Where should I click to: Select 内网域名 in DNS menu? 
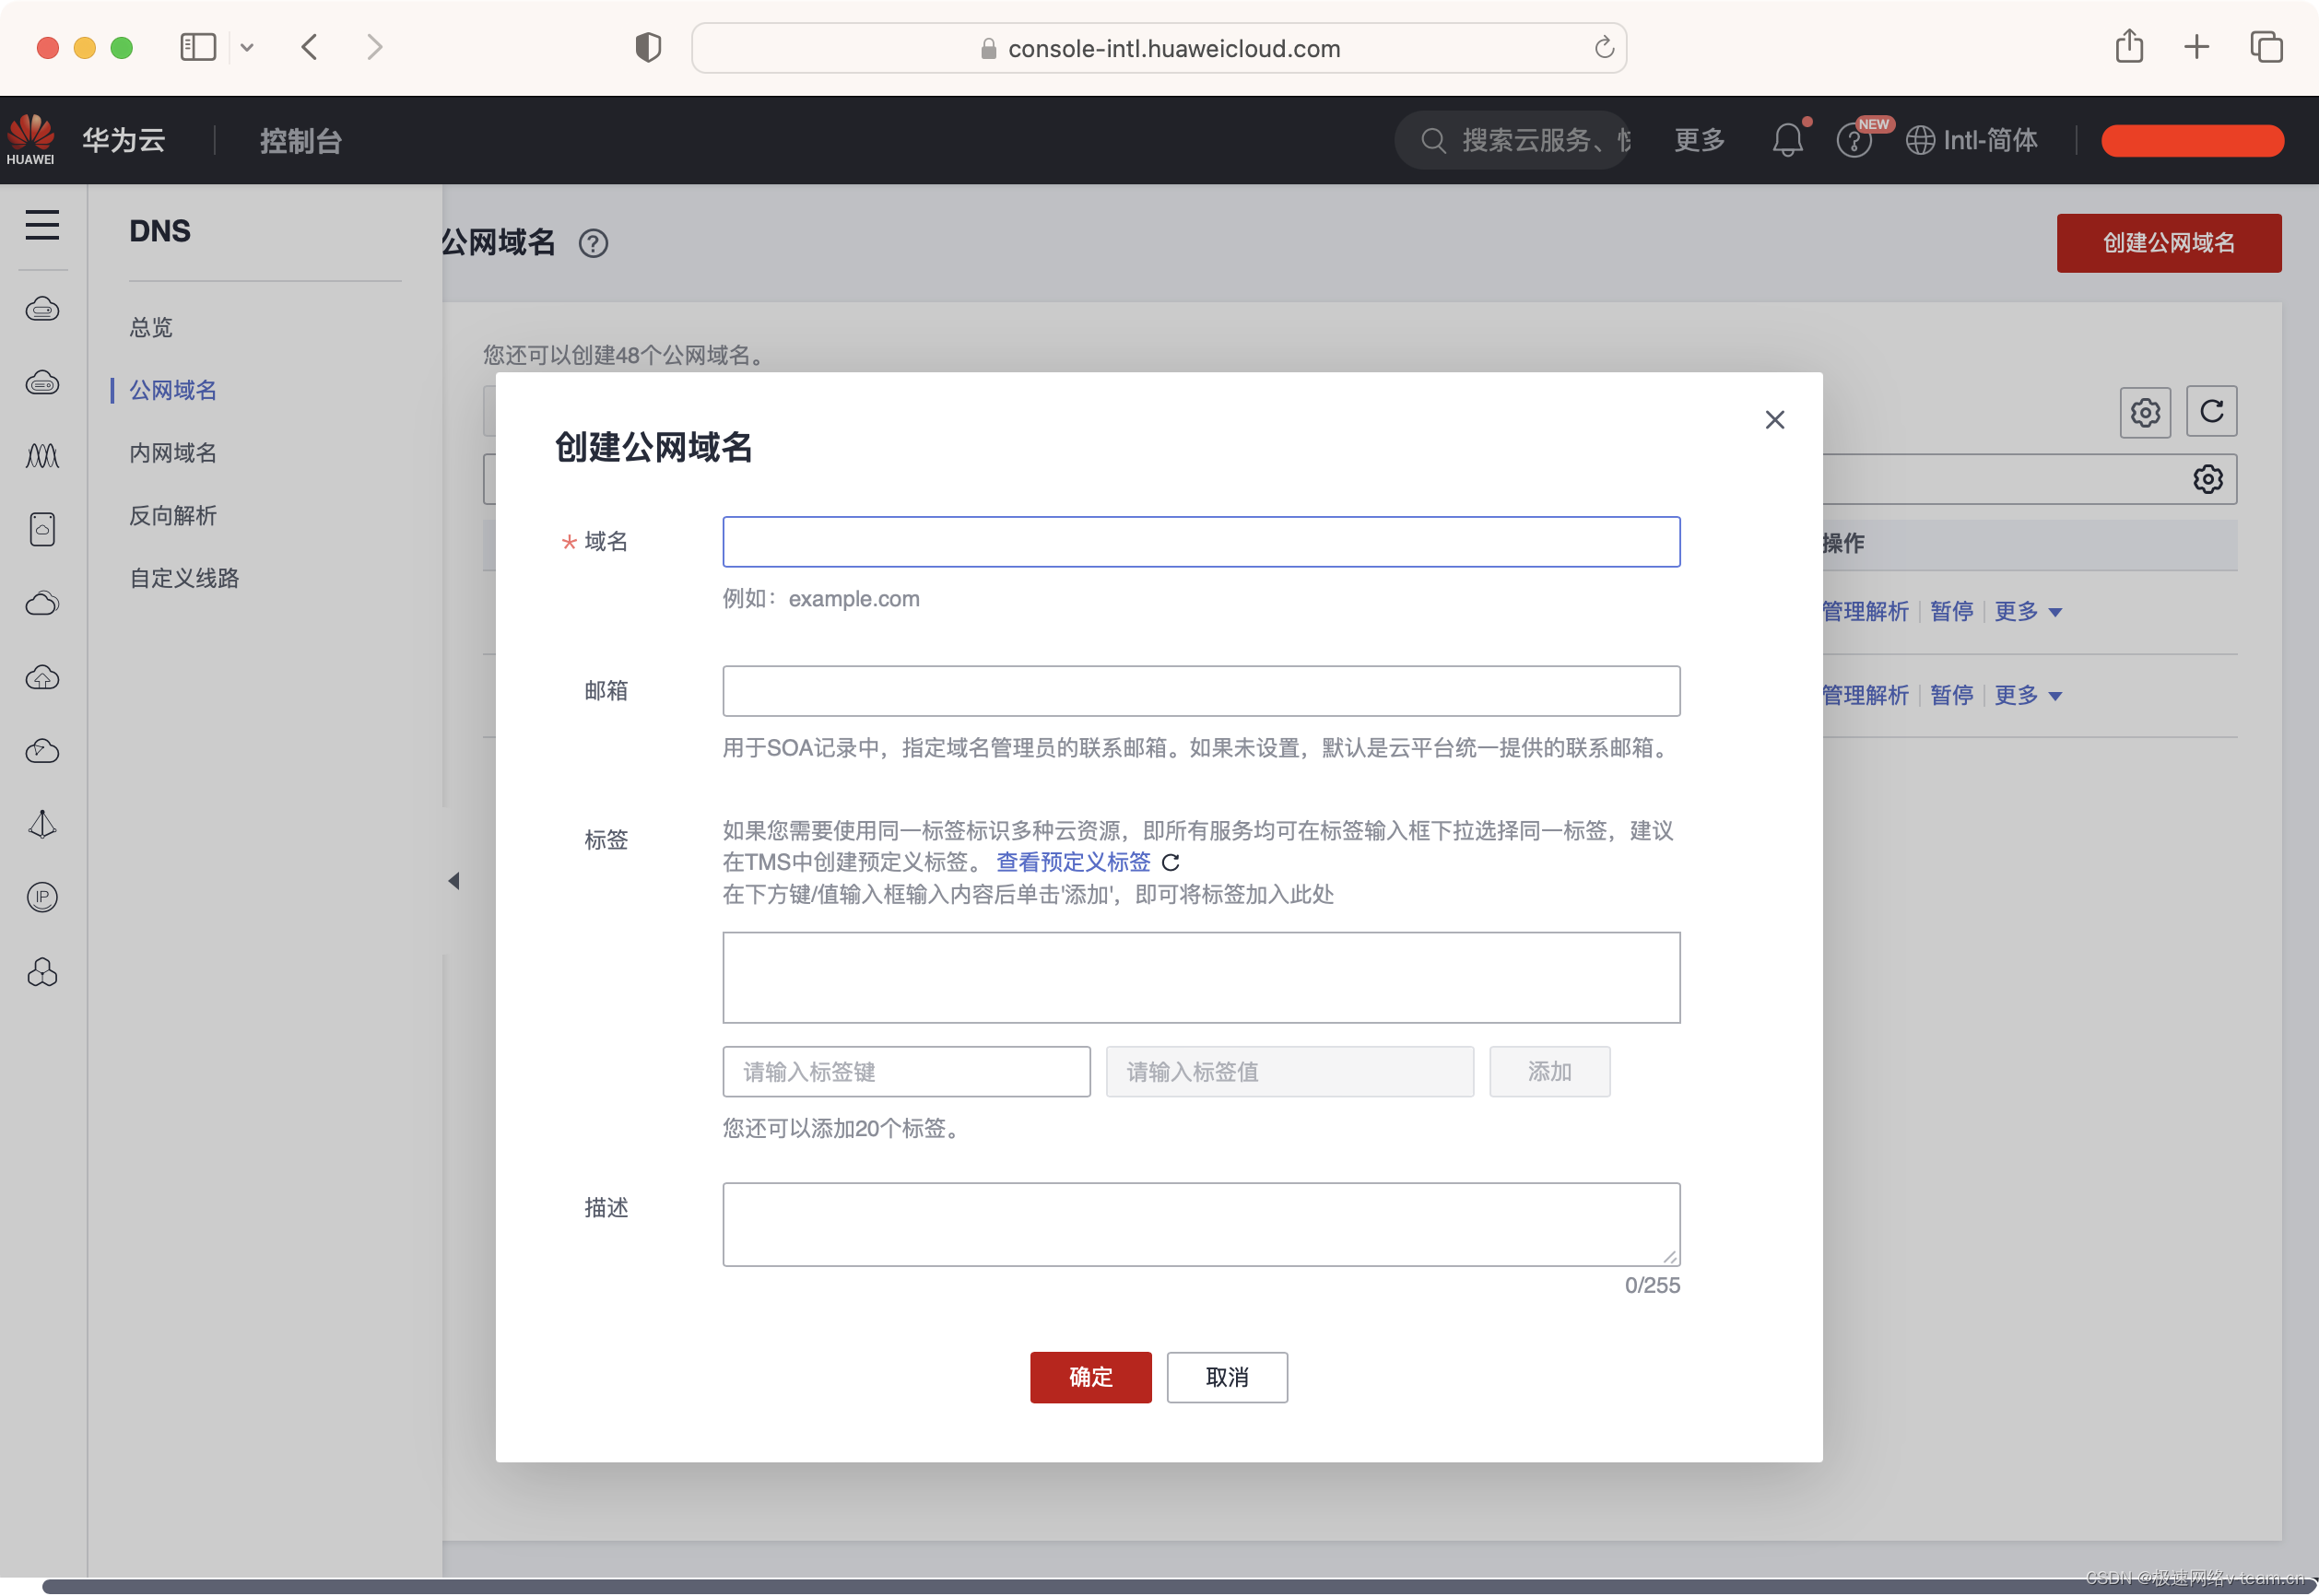click(173, 453)
